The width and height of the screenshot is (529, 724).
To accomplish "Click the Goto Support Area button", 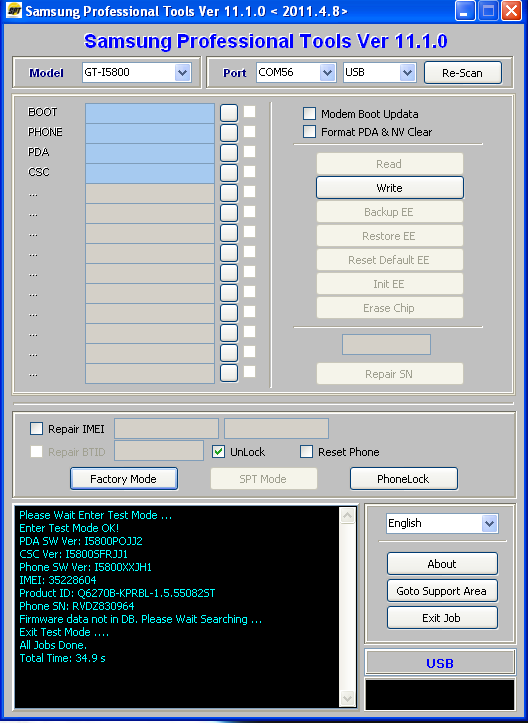I will (x=442, y=591).
